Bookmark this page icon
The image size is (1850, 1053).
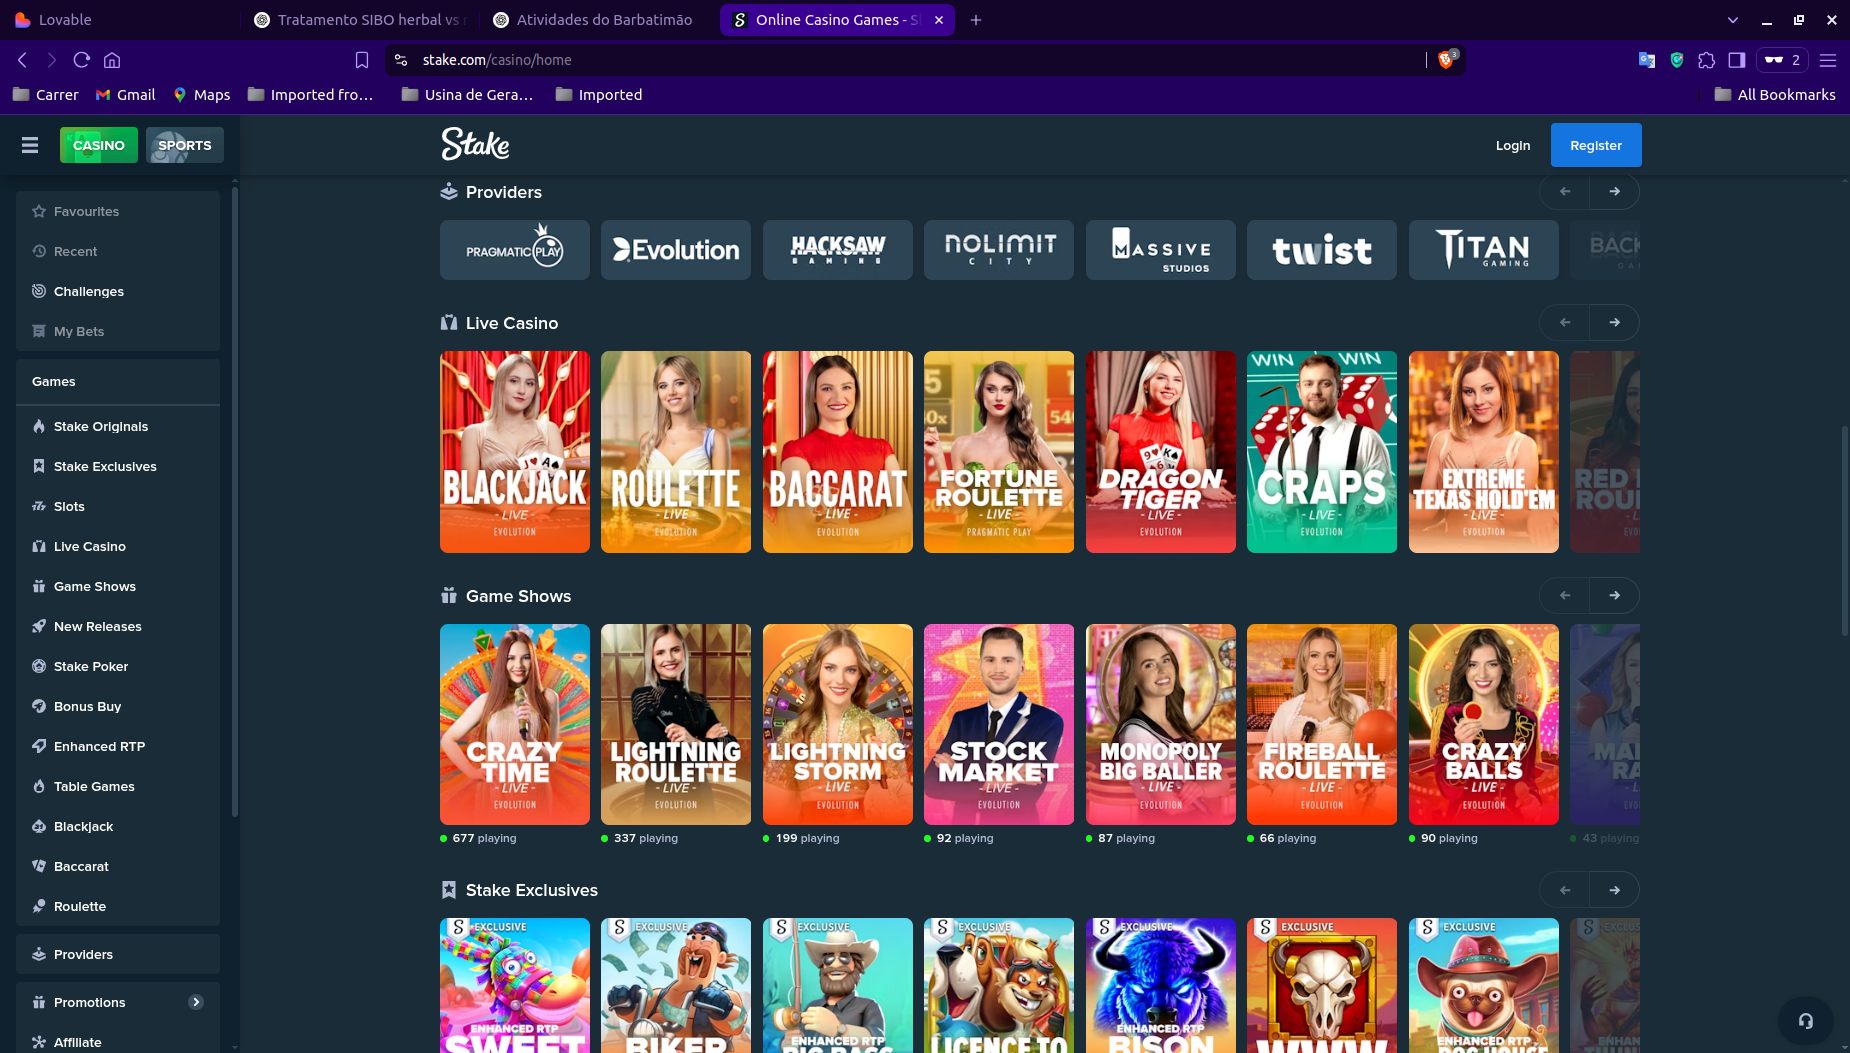point(362,60)
